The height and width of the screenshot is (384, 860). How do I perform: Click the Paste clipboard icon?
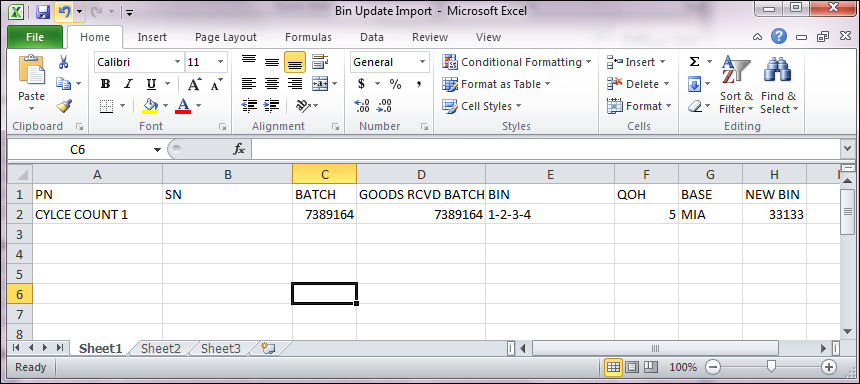tap(31, 70)
